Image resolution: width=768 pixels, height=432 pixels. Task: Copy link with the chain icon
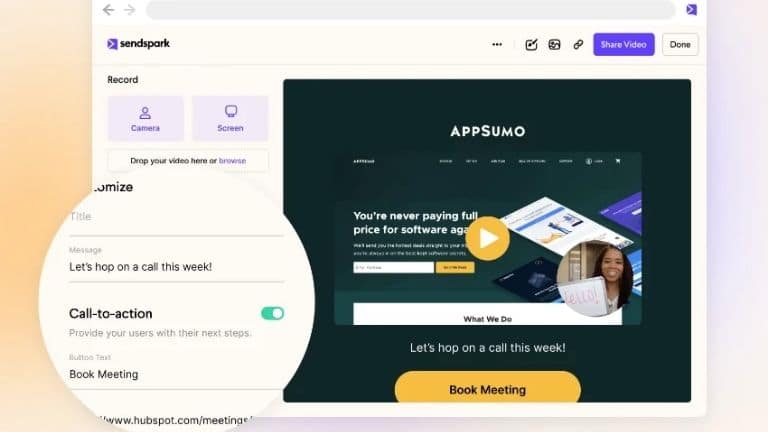click(578, 45)
